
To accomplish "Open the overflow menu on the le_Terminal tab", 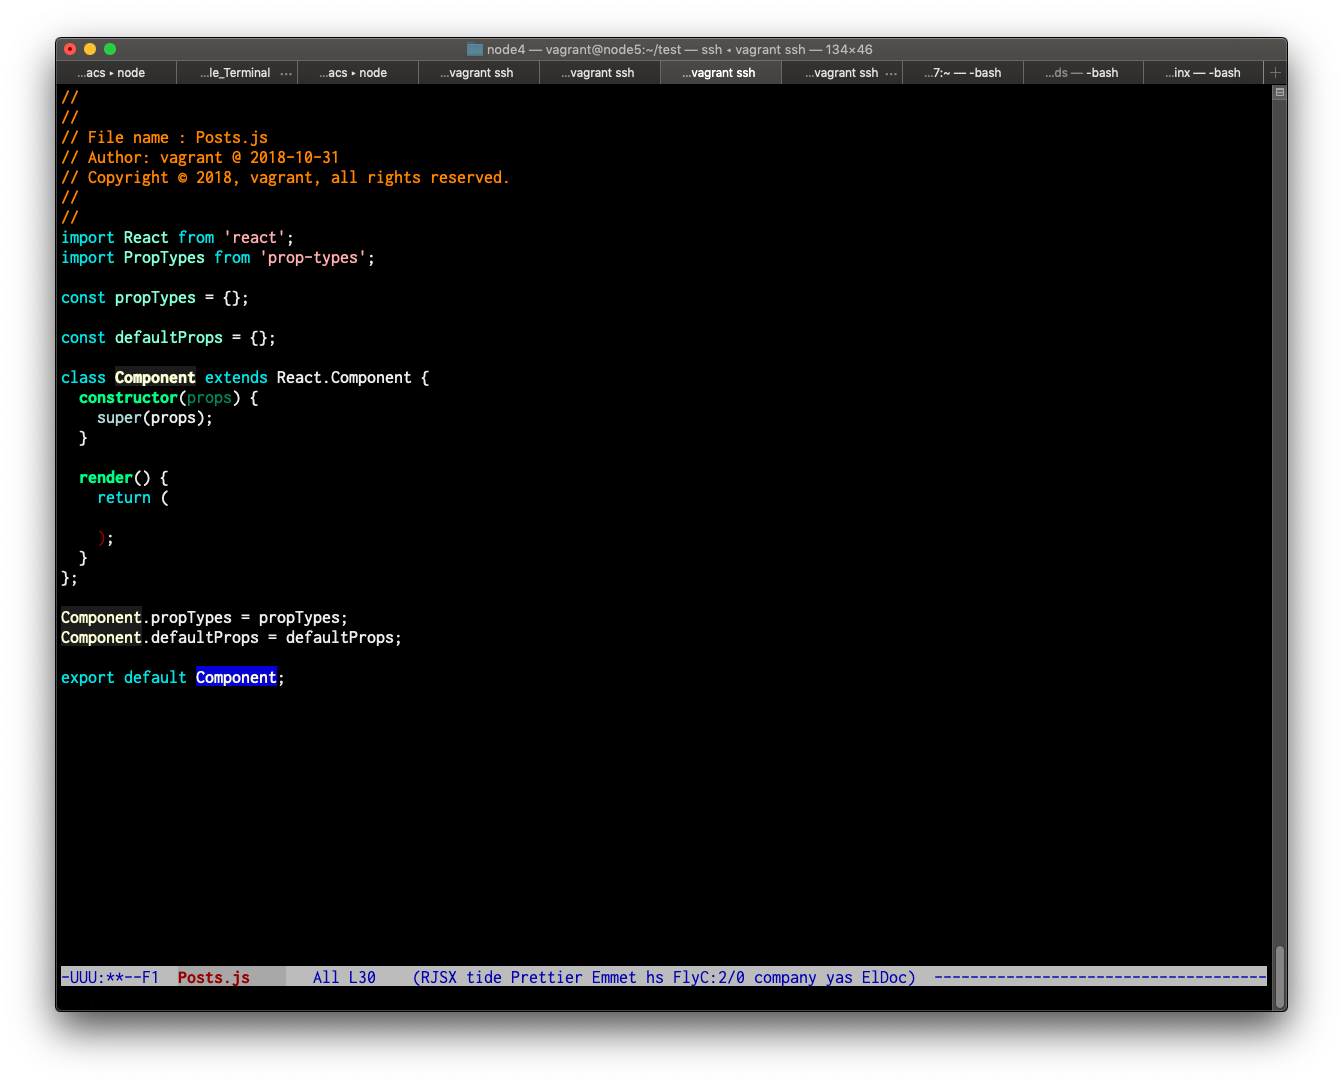I will coord(287,72).
